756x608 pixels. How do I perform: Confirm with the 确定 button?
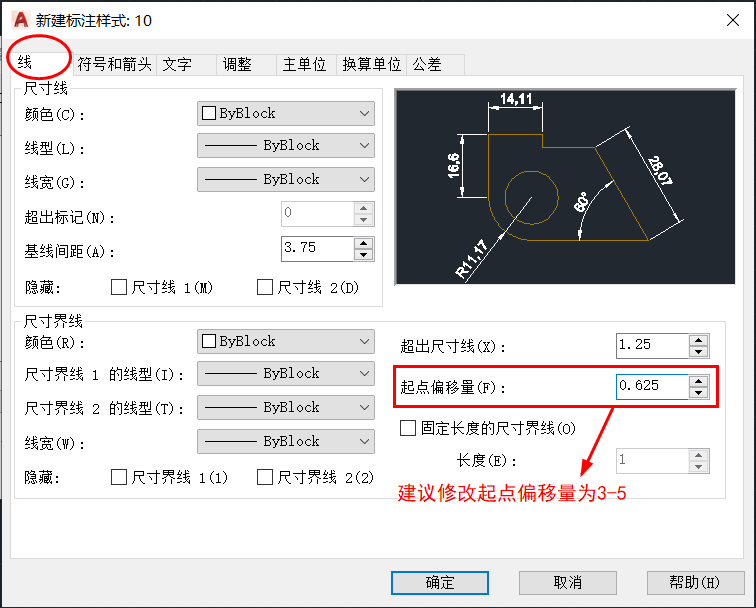440,582
